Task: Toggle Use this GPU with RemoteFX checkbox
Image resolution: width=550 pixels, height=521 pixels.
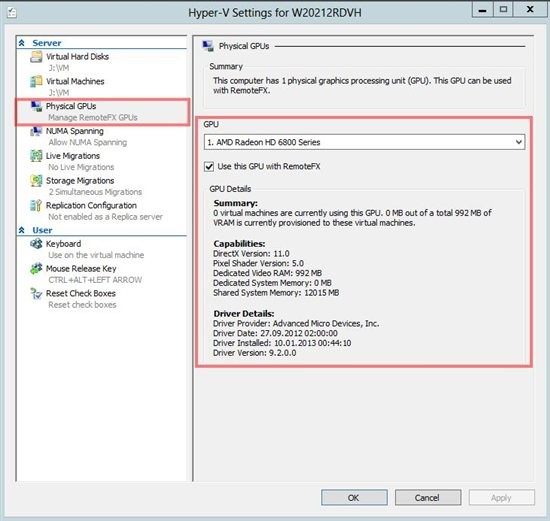Action: pyautogui.click(x=209, y=166)
